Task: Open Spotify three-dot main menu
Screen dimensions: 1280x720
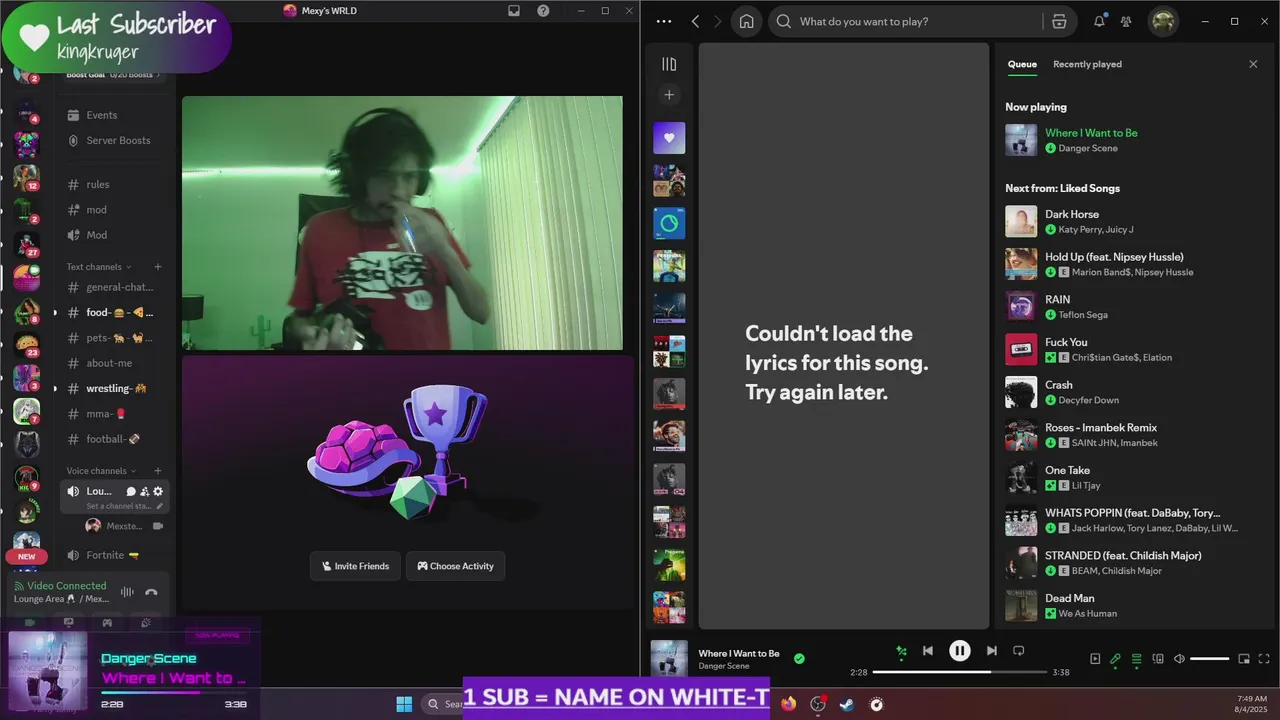Action: click(x=664, y=21)
